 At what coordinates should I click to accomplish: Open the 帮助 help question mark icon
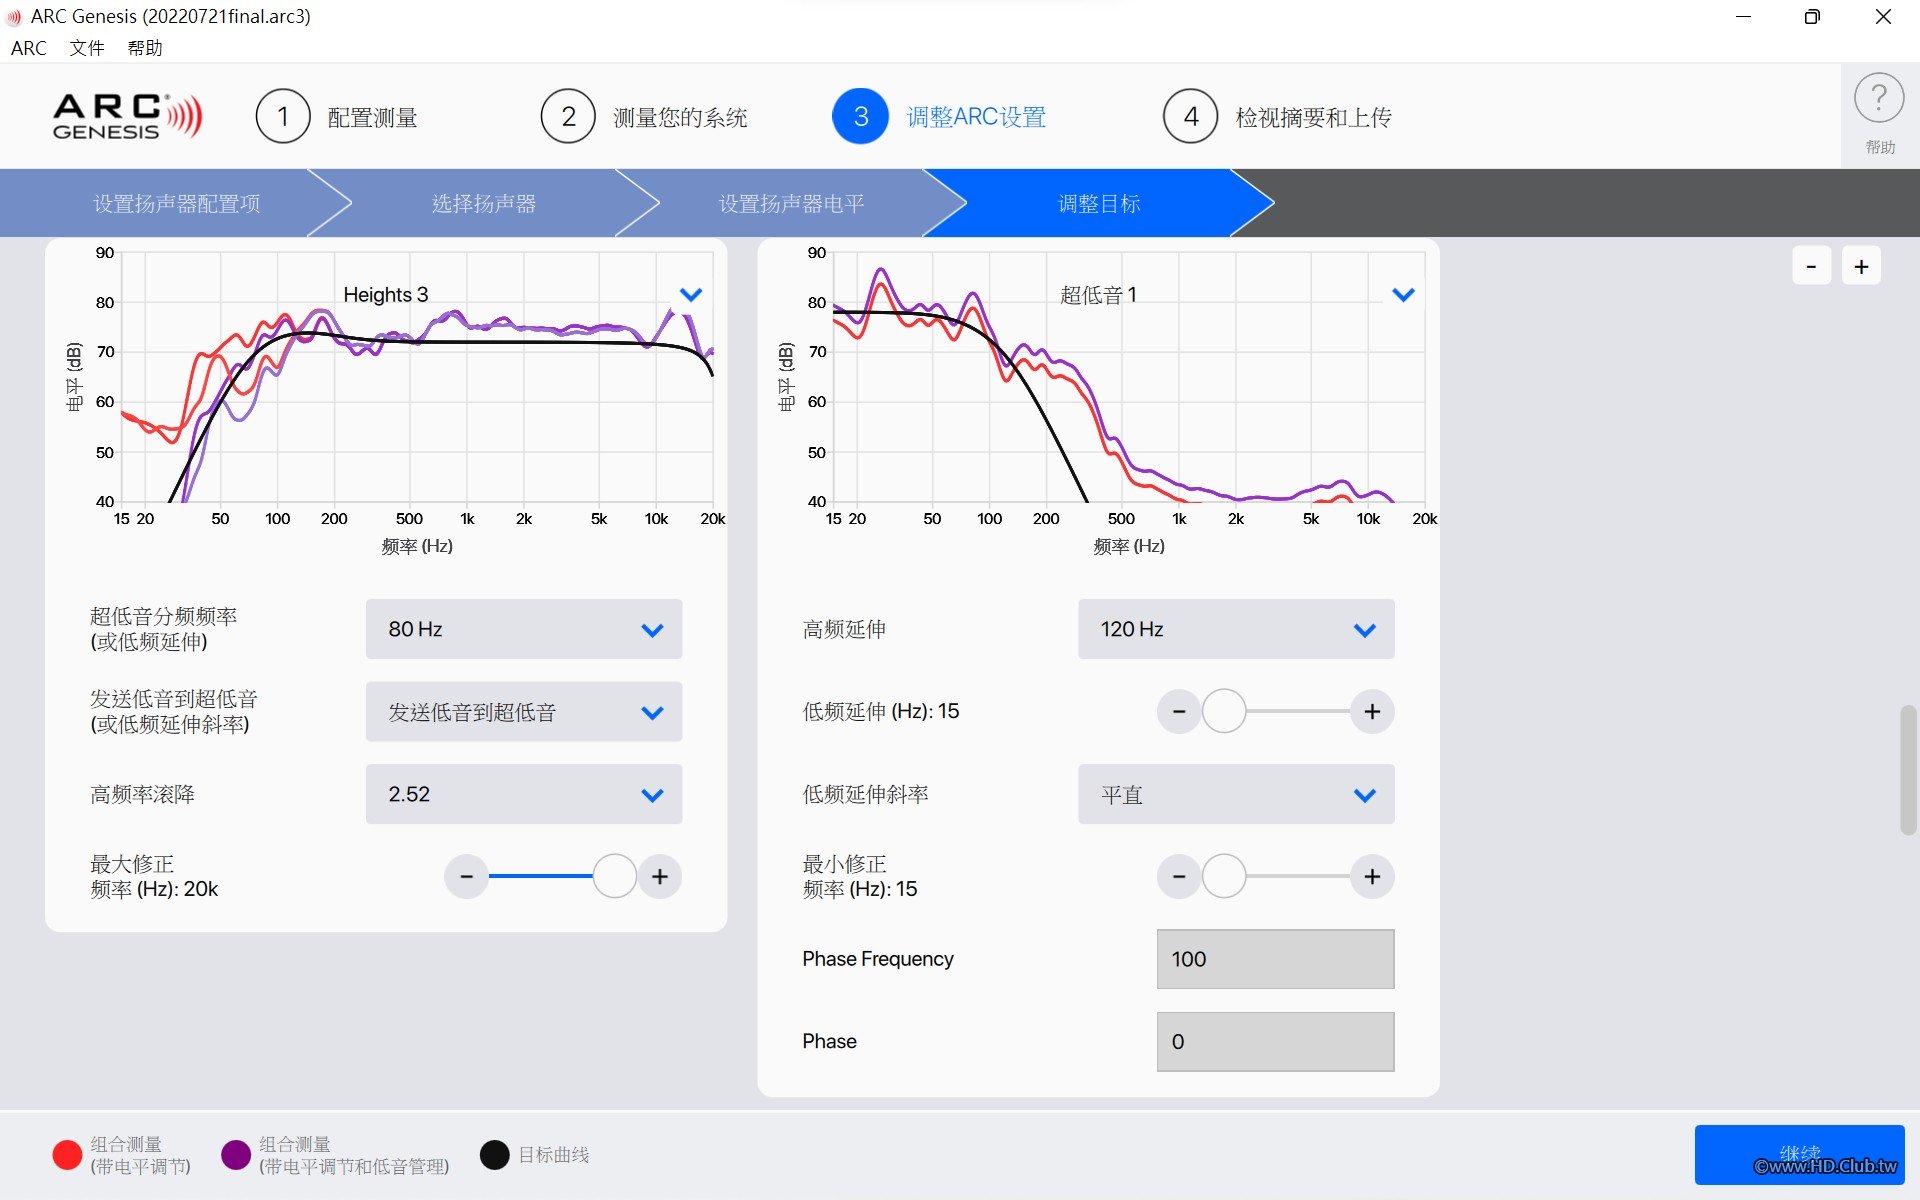click(1879, 99)
